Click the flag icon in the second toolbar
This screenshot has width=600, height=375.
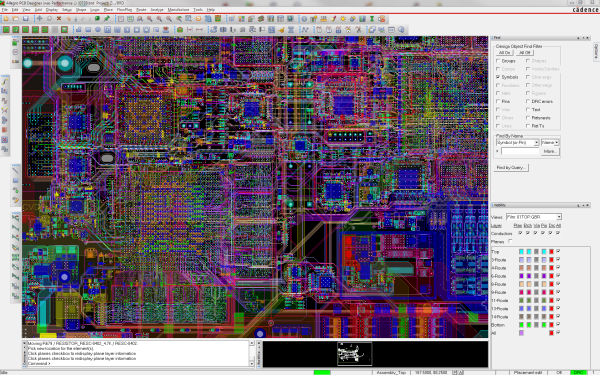tap(262, 29)
